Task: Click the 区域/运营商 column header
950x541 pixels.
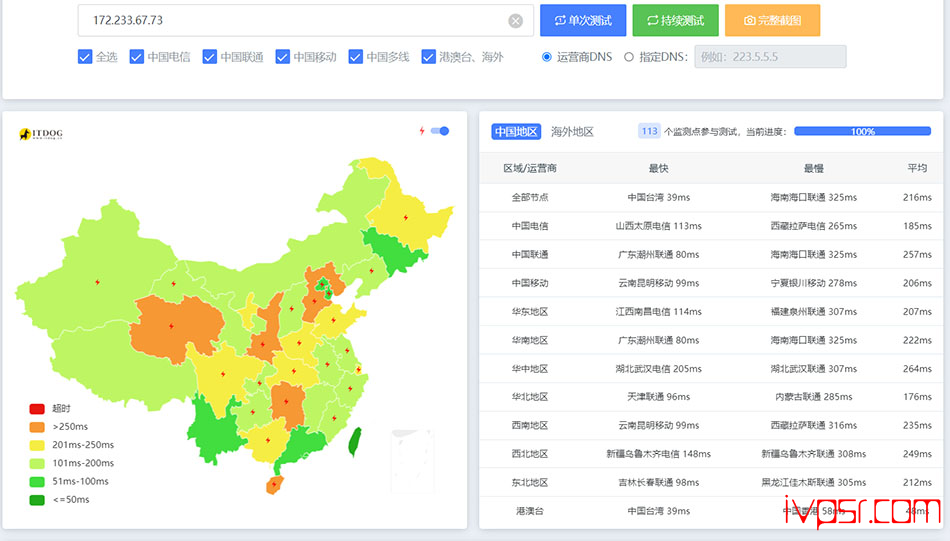Action: click(530, 168)
